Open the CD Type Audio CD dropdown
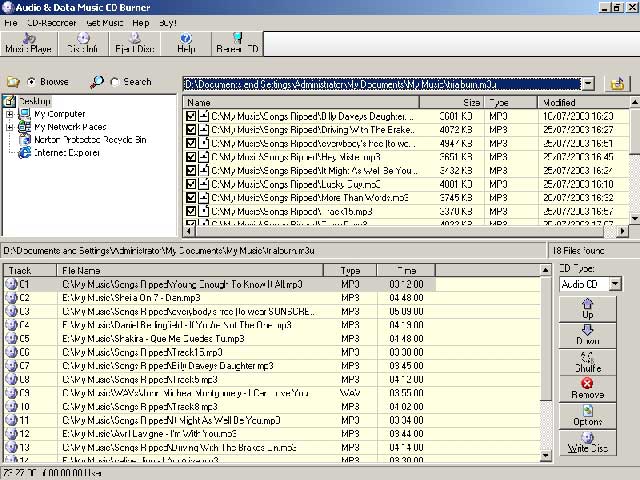The image size is (640, 480). [615, 284]
